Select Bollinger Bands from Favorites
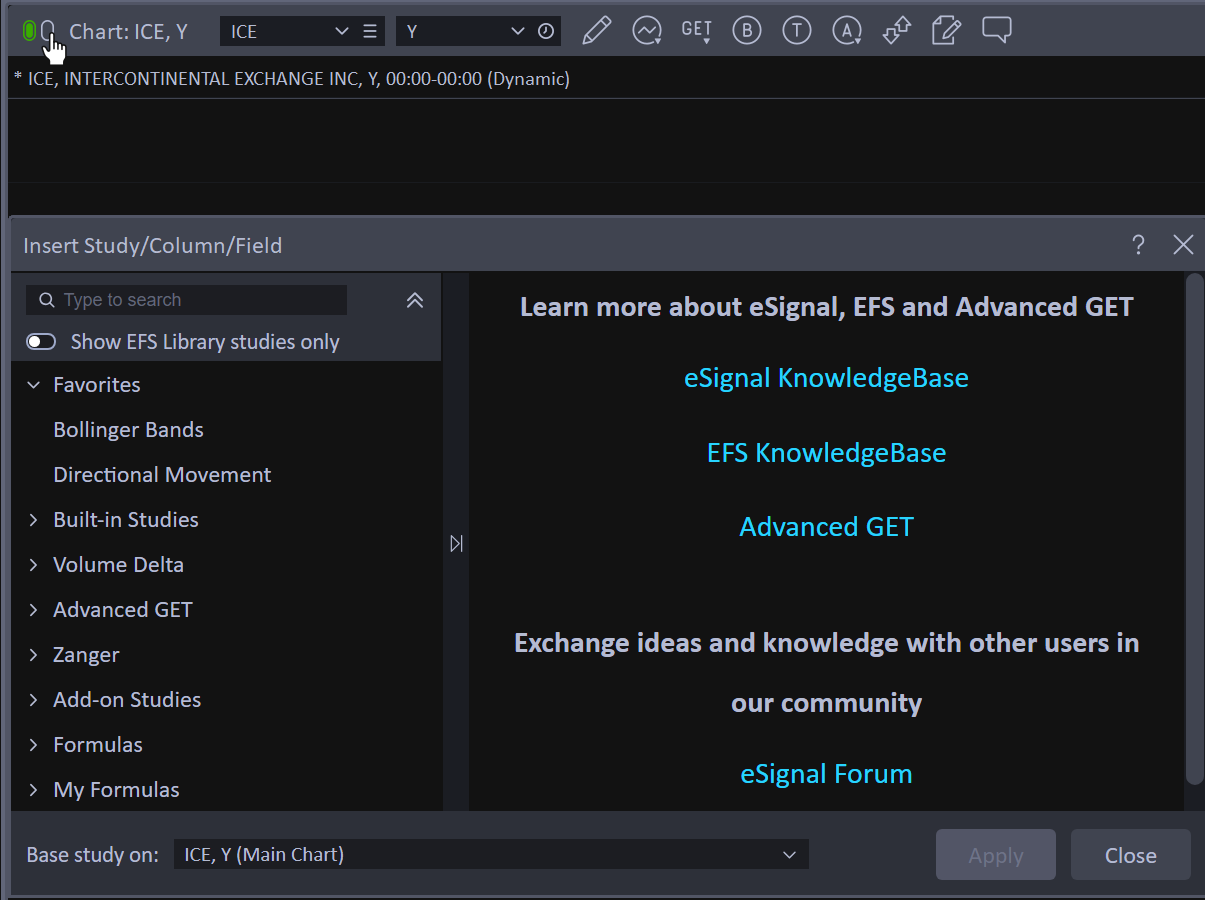The width and height of the screenshot is (1205, 900). 128,430
